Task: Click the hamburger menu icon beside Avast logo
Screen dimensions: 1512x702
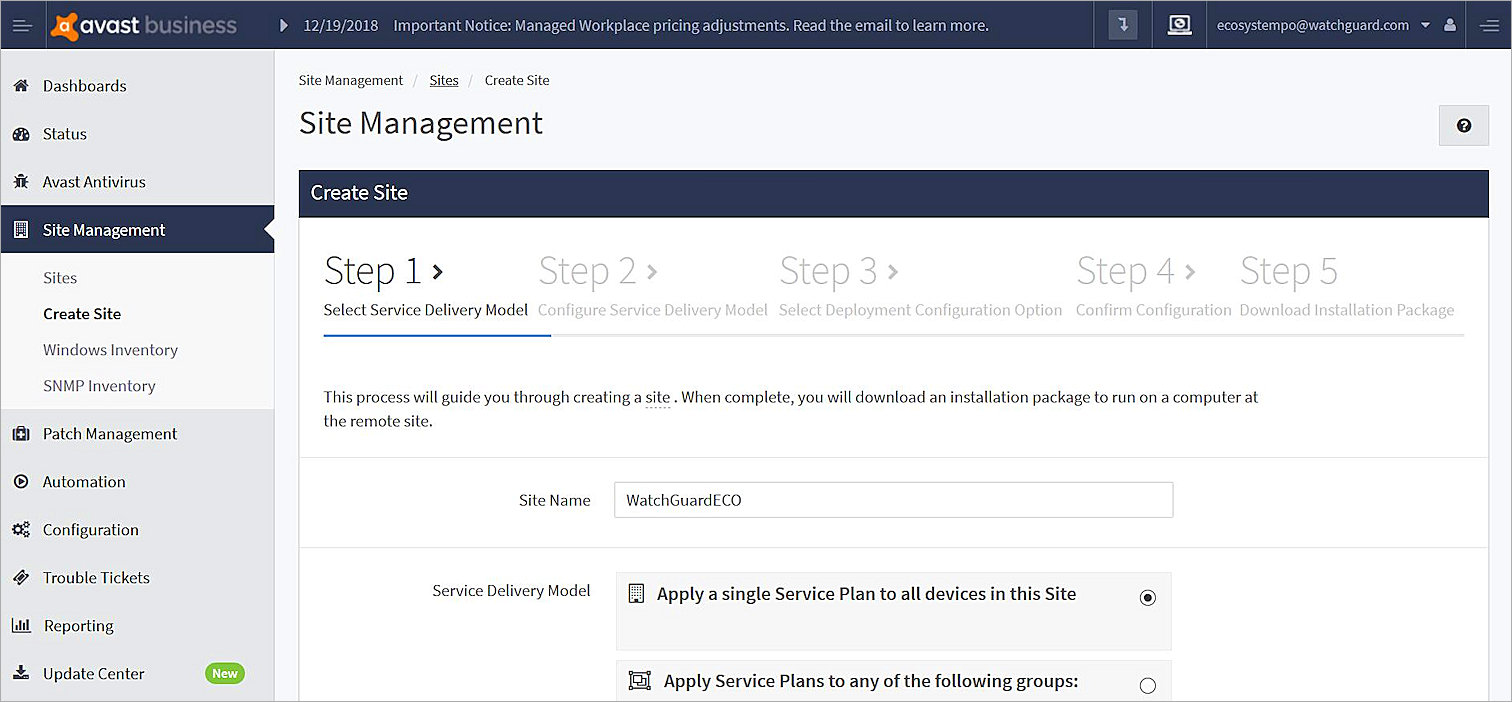Action: pyautogui.click(x=24, y=25)
